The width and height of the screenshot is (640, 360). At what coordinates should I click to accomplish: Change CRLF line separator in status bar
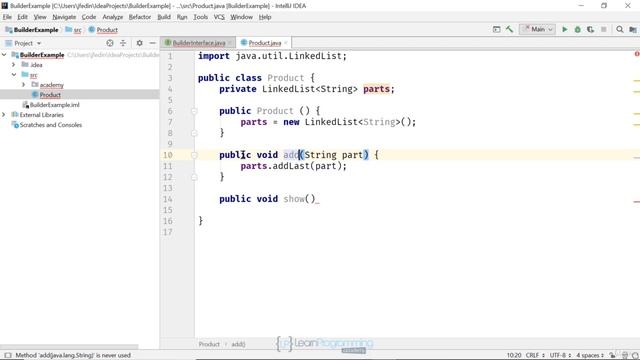click(535, 355)
